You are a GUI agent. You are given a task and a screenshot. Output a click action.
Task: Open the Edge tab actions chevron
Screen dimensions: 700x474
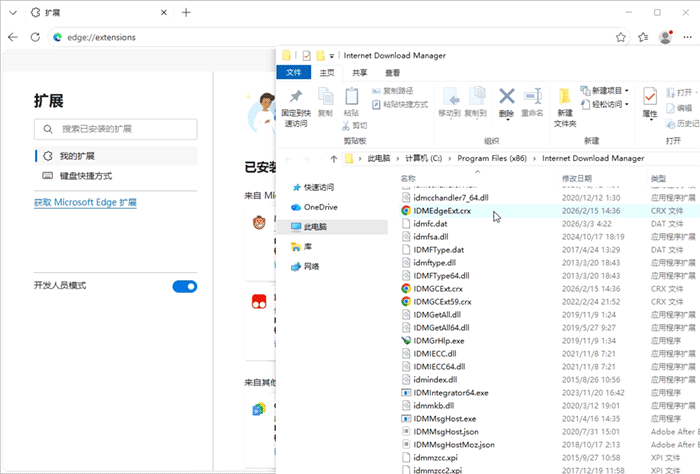coord(13,12)
